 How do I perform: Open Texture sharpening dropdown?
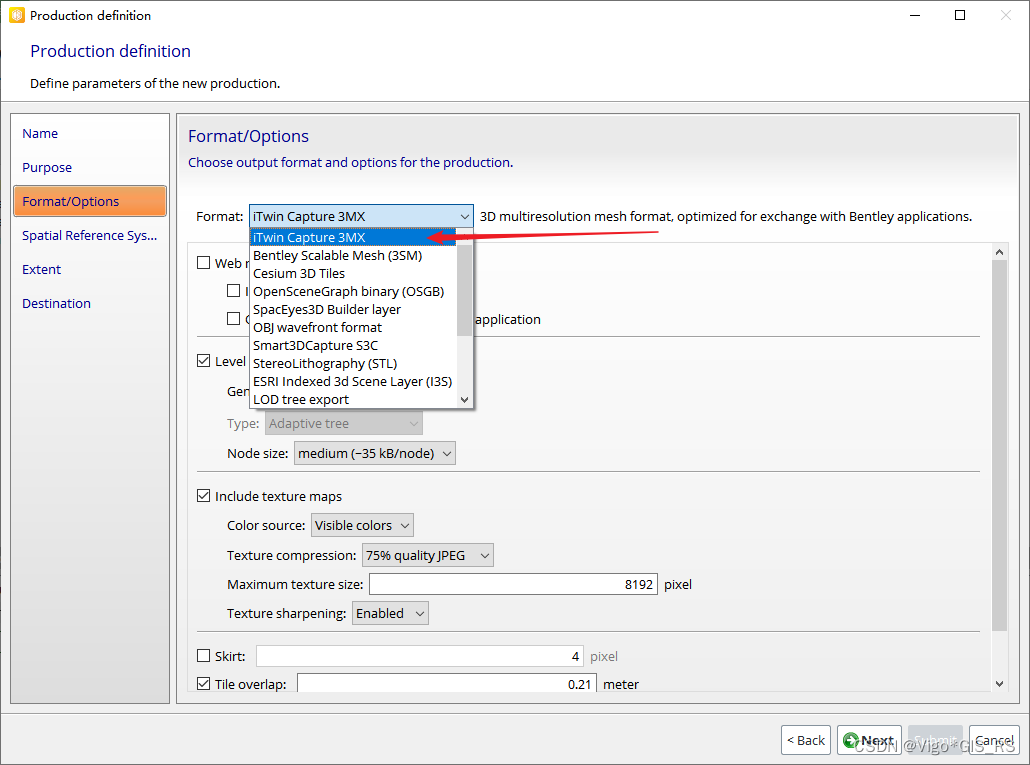[390, 613]
